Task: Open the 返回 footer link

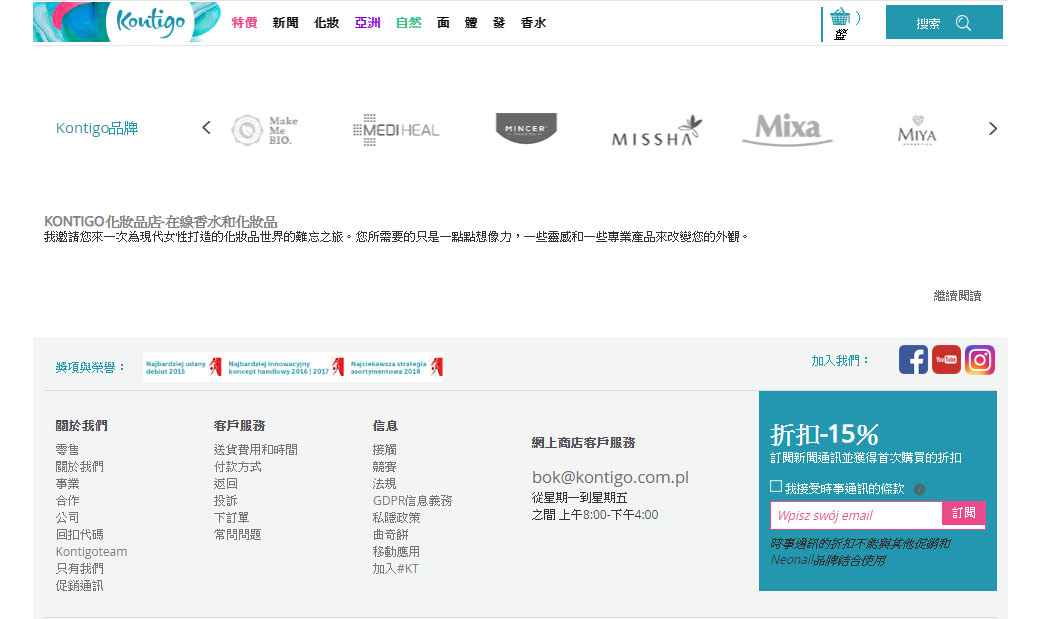Action: point(225,483)
